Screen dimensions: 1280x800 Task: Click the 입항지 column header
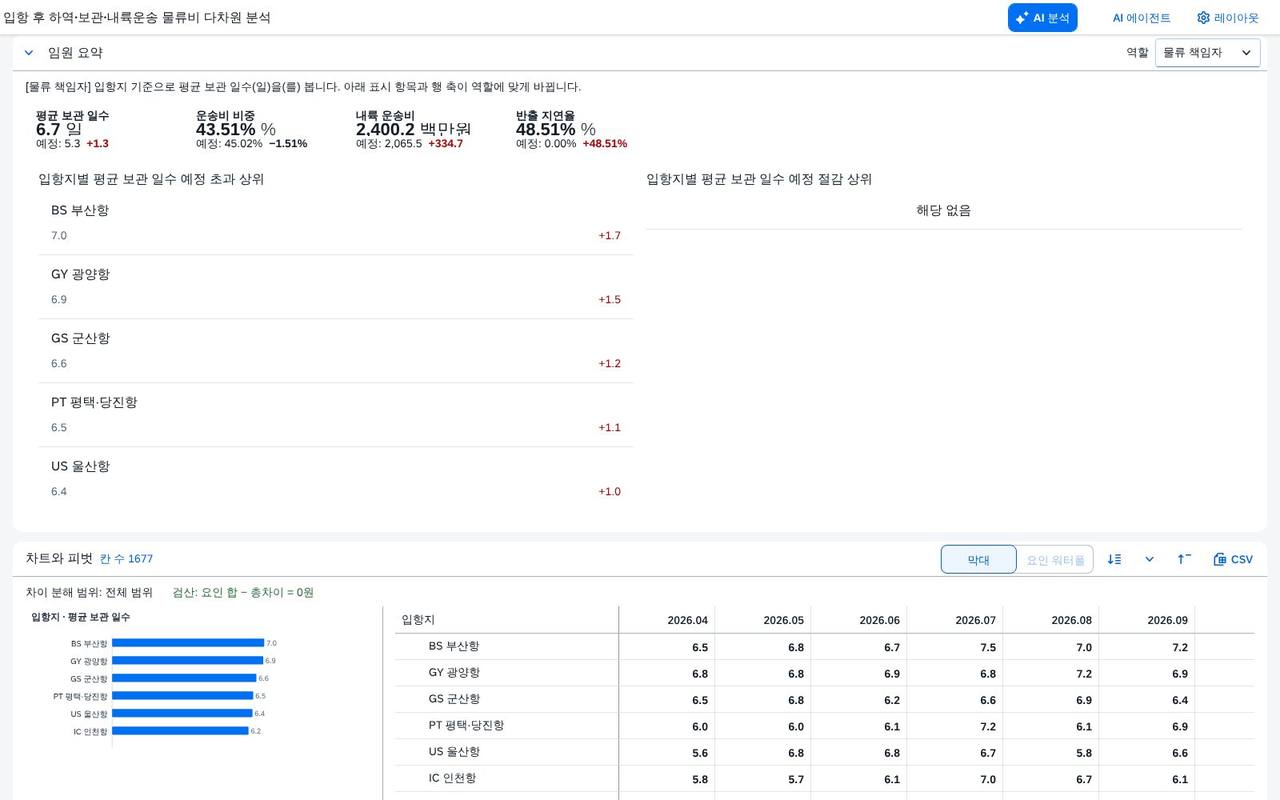click(x=507, y=620)
